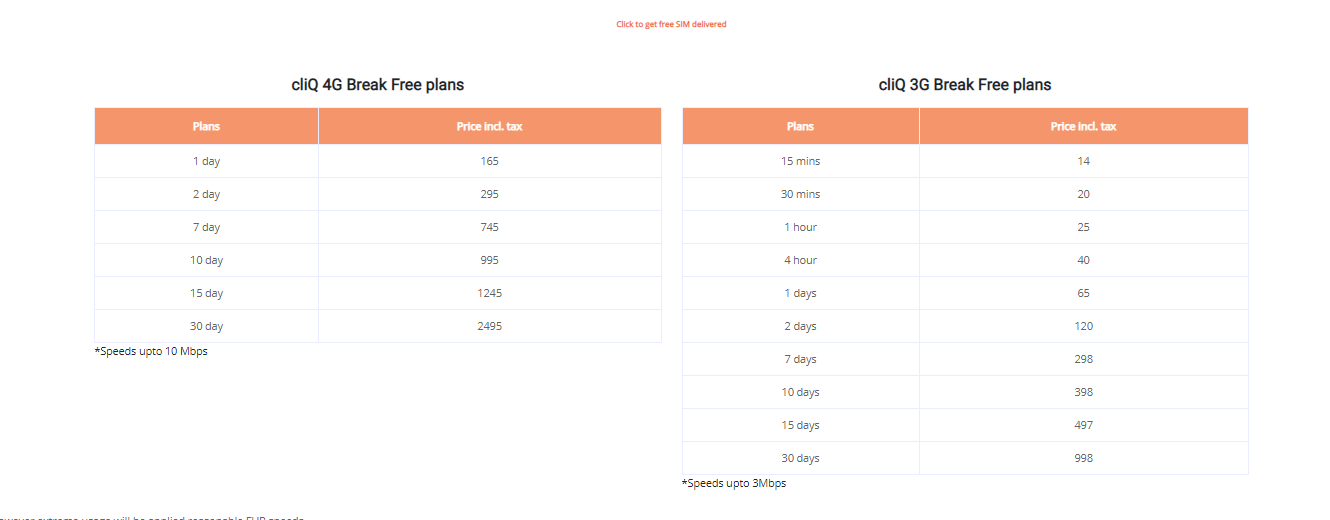This screenshot has width=1330, height=520.
Task: Click price 120 for the 3G 2 days plan
Action: click(x=1084, y=326)
